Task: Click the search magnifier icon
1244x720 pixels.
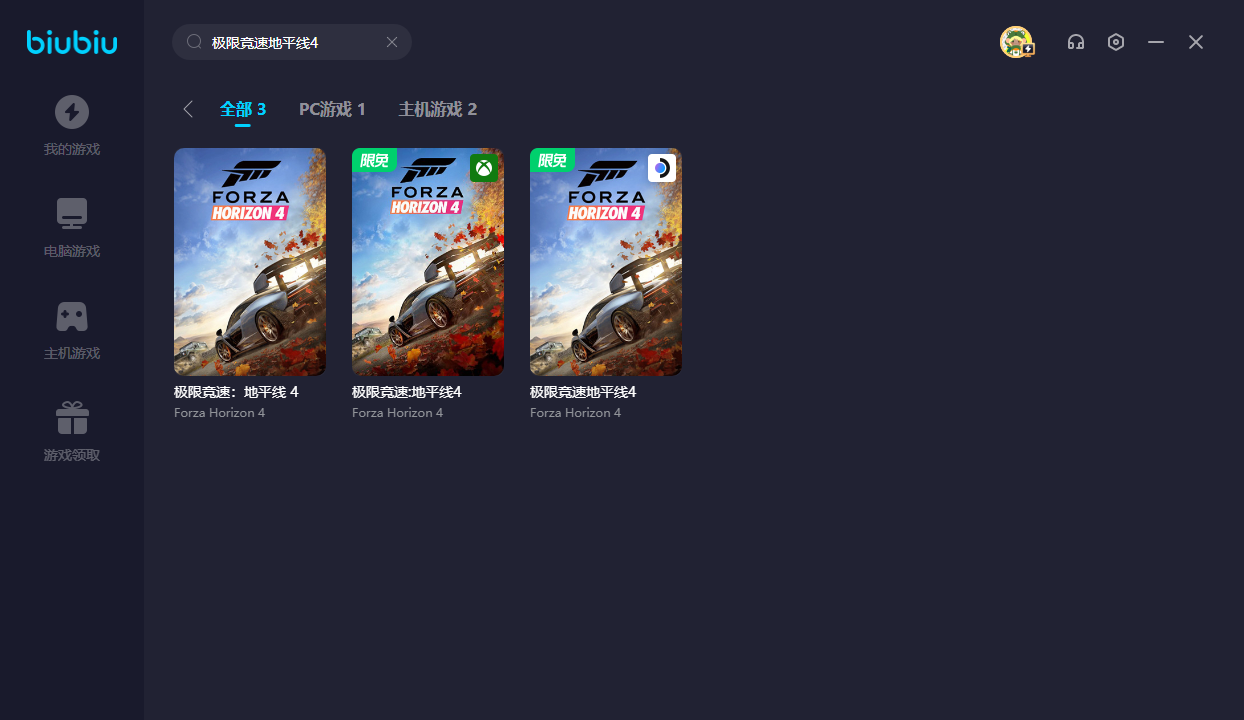Action: pos(194,42)
